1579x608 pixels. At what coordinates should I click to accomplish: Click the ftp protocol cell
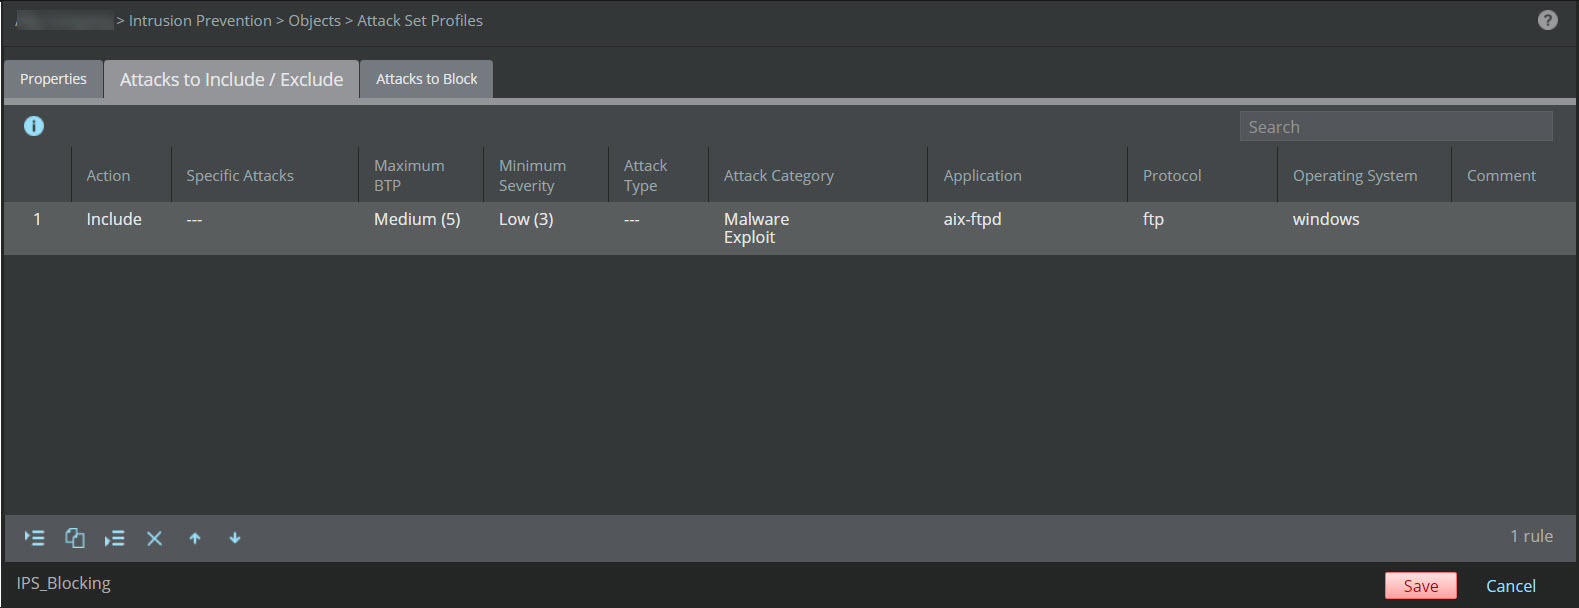point(1153,219)
